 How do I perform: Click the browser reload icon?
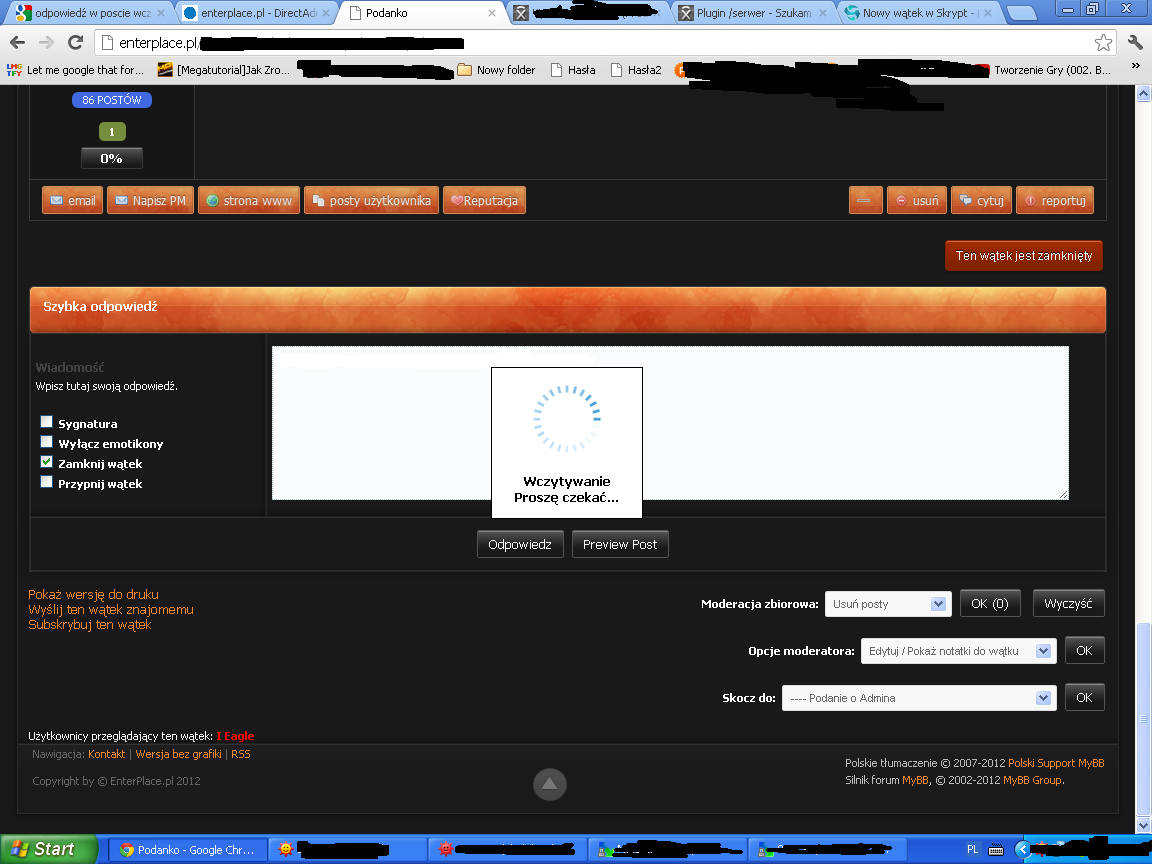(75, 43)
